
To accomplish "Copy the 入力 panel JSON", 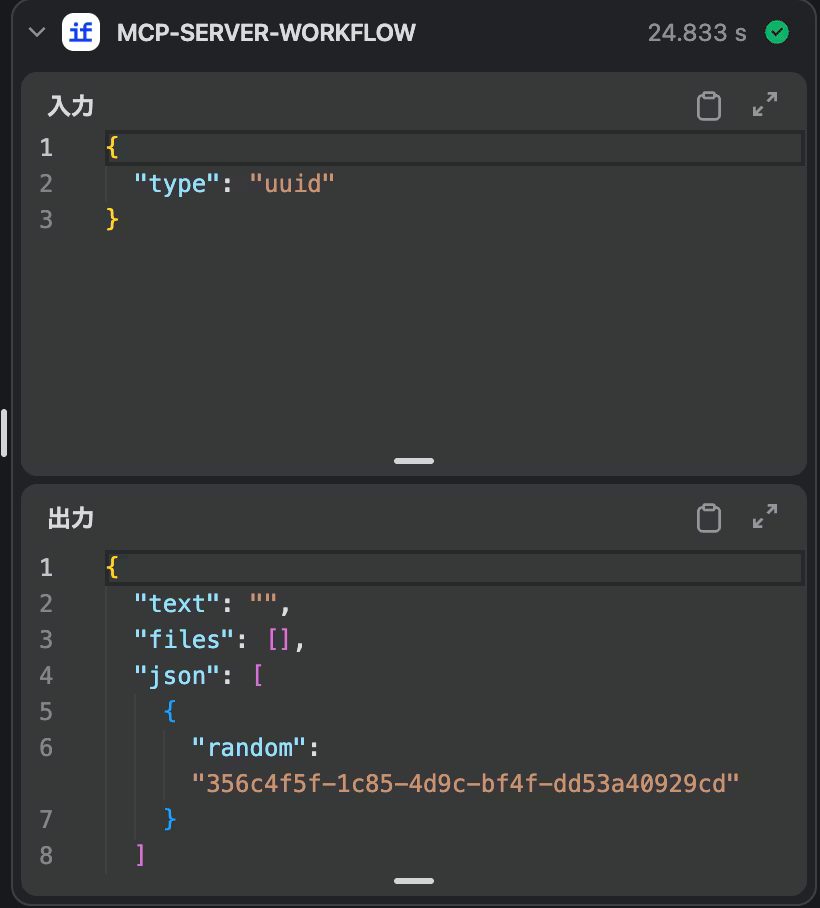I will pos(708,105).
